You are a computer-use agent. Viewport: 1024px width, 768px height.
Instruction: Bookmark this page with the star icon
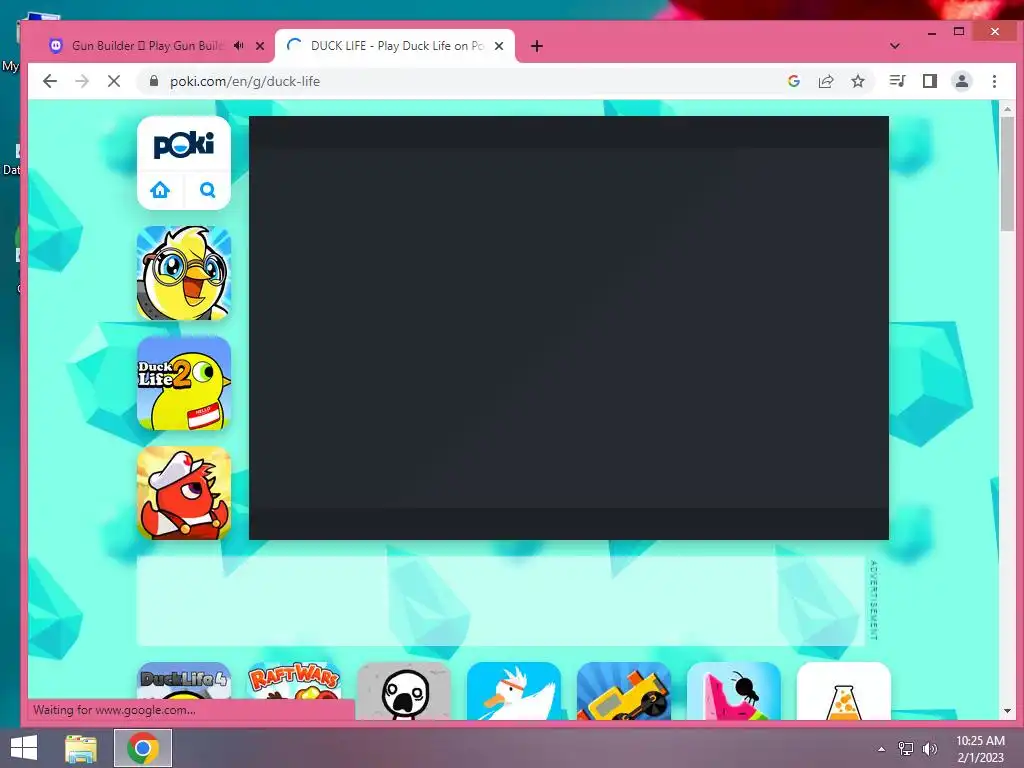[x=858, y=81]
